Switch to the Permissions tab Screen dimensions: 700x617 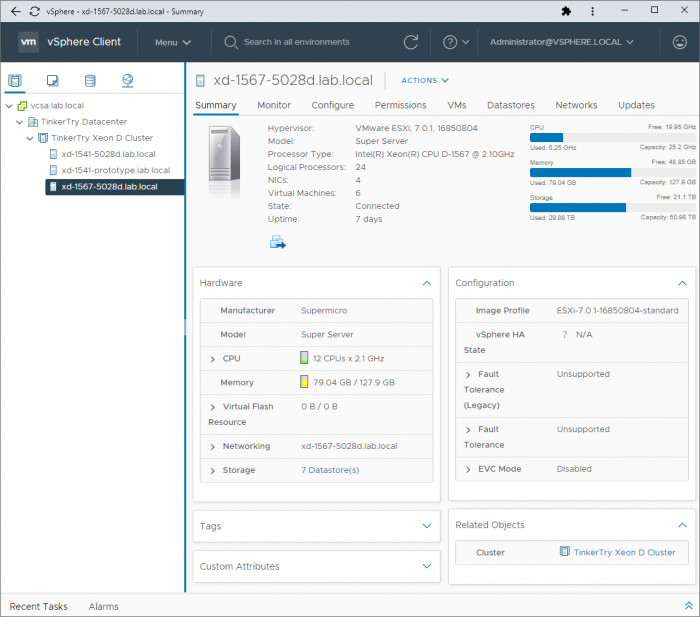tap(400, 105)
